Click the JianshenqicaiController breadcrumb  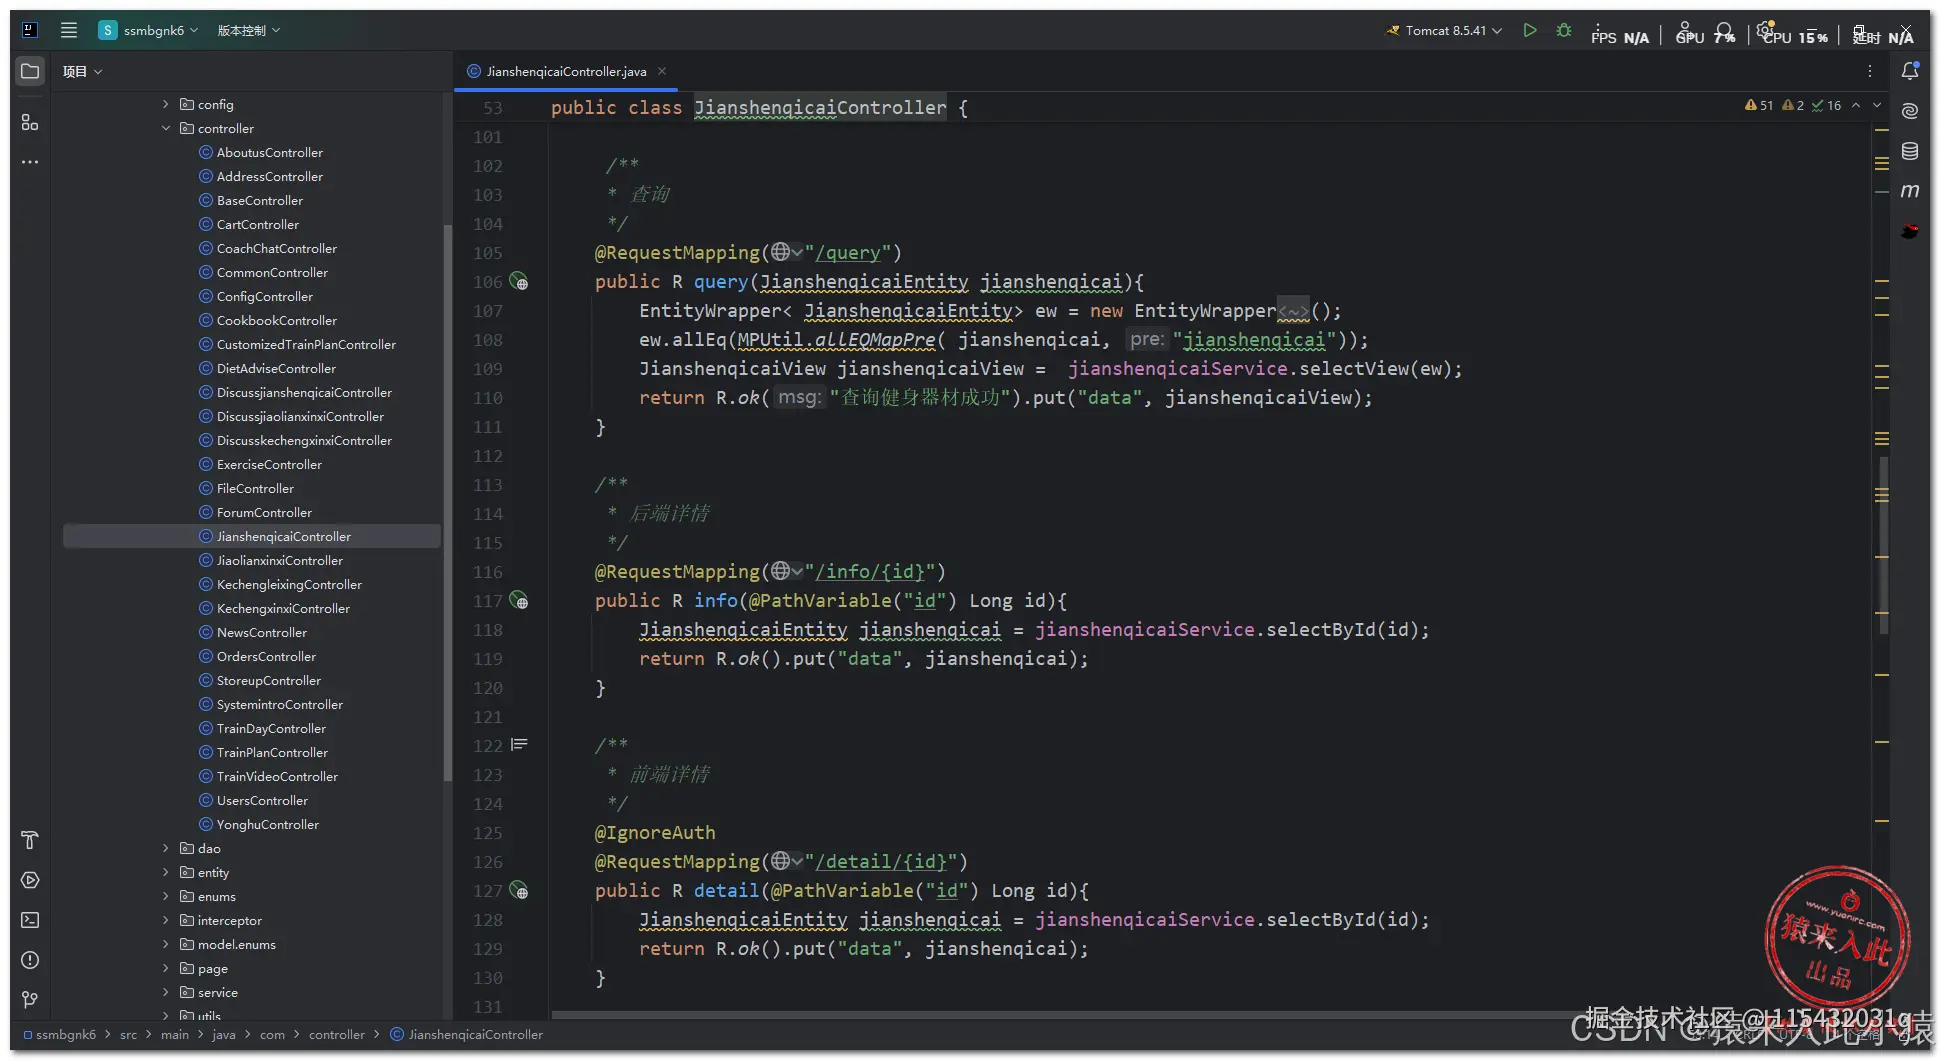tap(467, 1034)
